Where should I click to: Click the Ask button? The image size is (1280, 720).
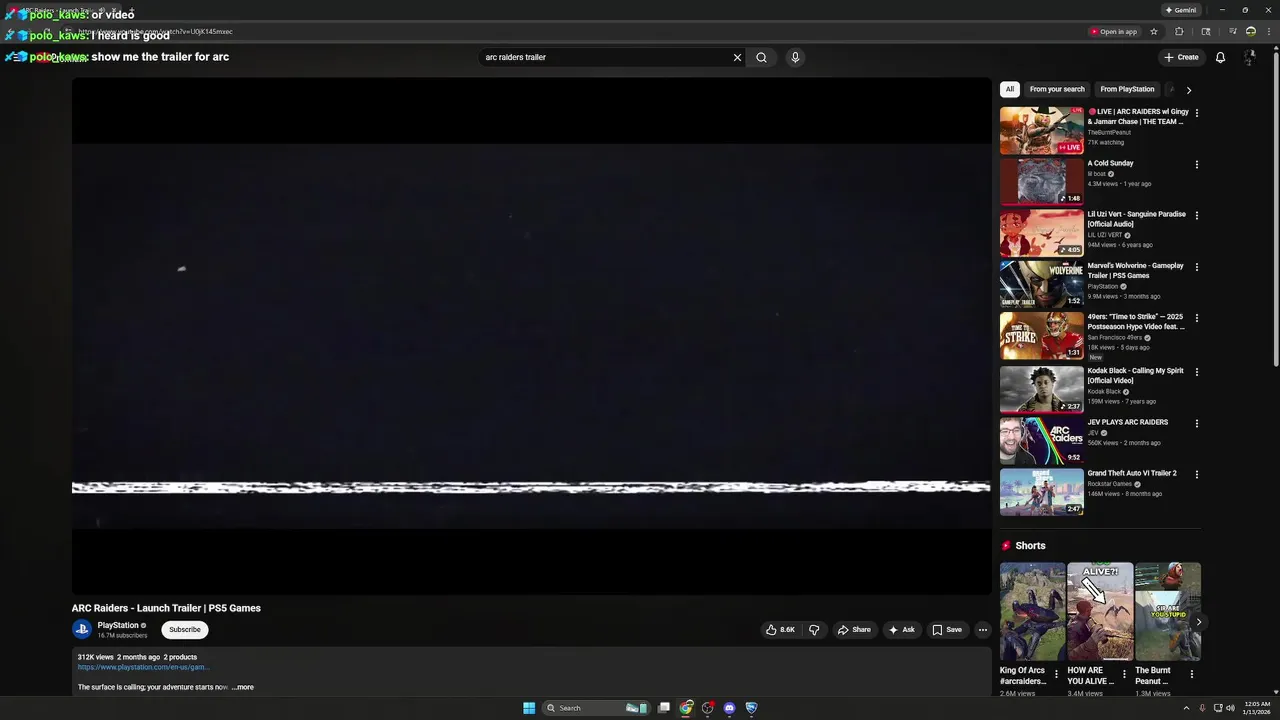(901, 630)
